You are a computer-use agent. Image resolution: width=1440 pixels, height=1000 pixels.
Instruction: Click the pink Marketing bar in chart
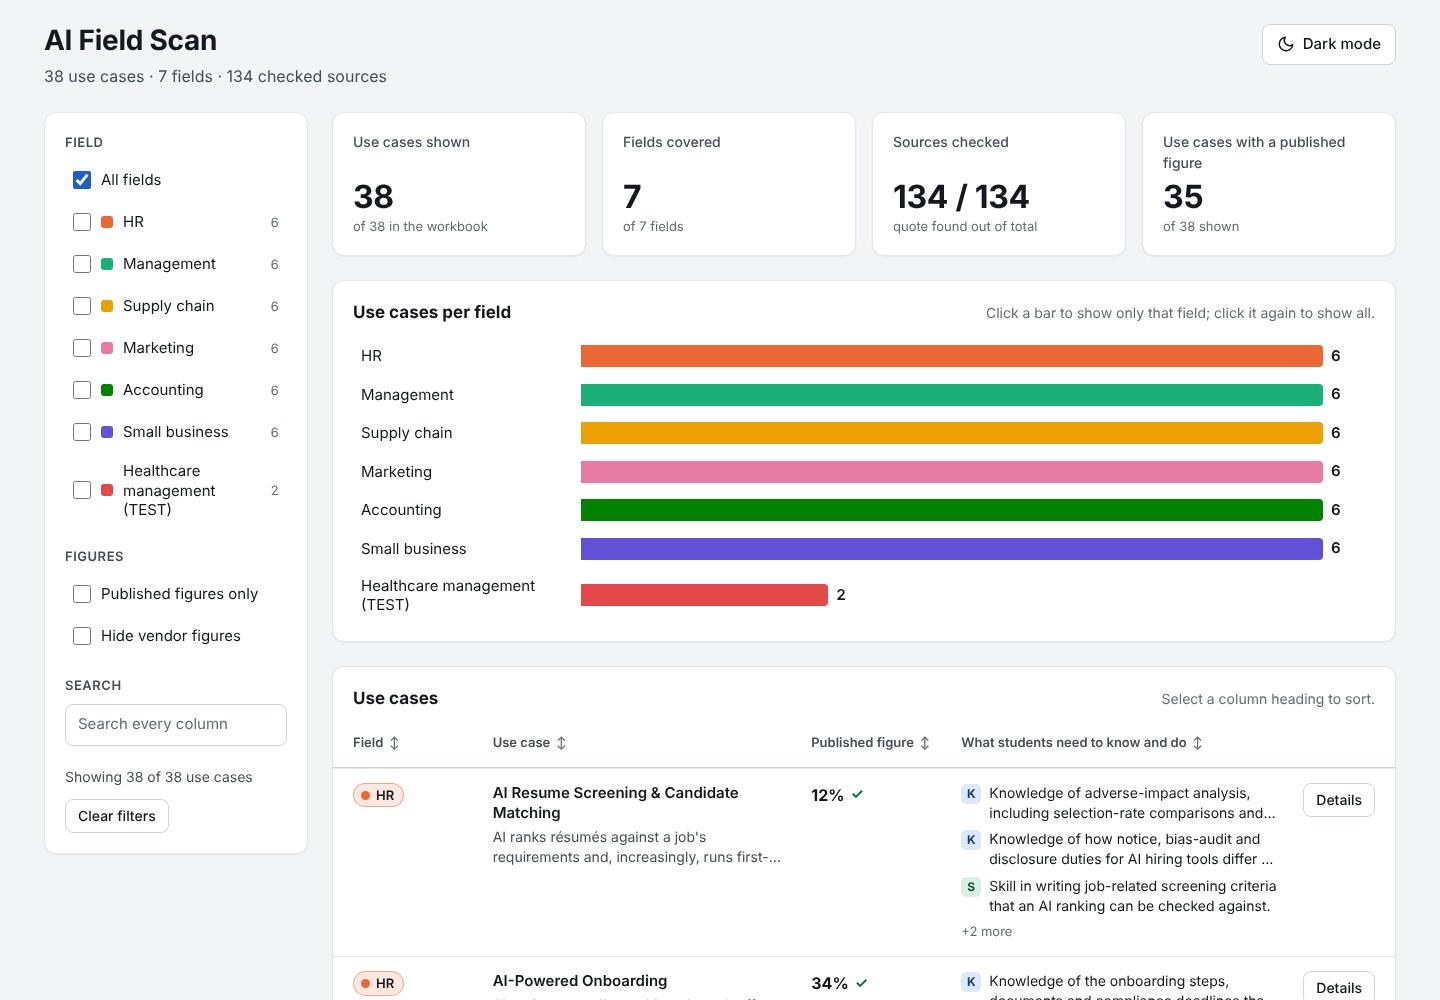[x=952, y=472]
